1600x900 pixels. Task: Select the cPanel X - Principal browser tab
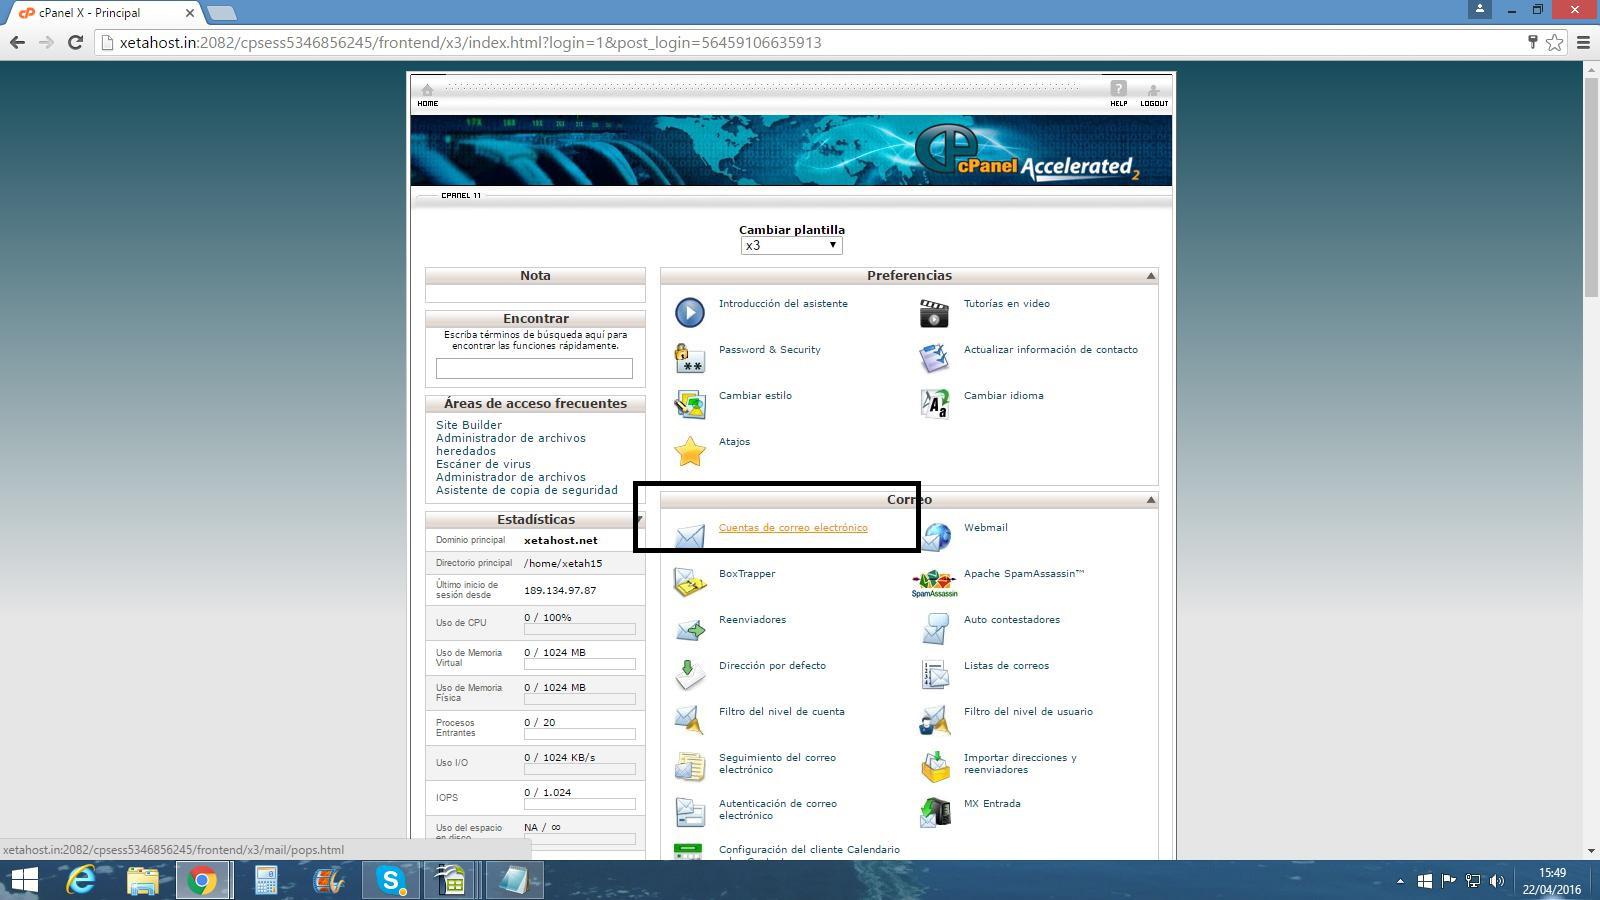[x=100, y=13]
